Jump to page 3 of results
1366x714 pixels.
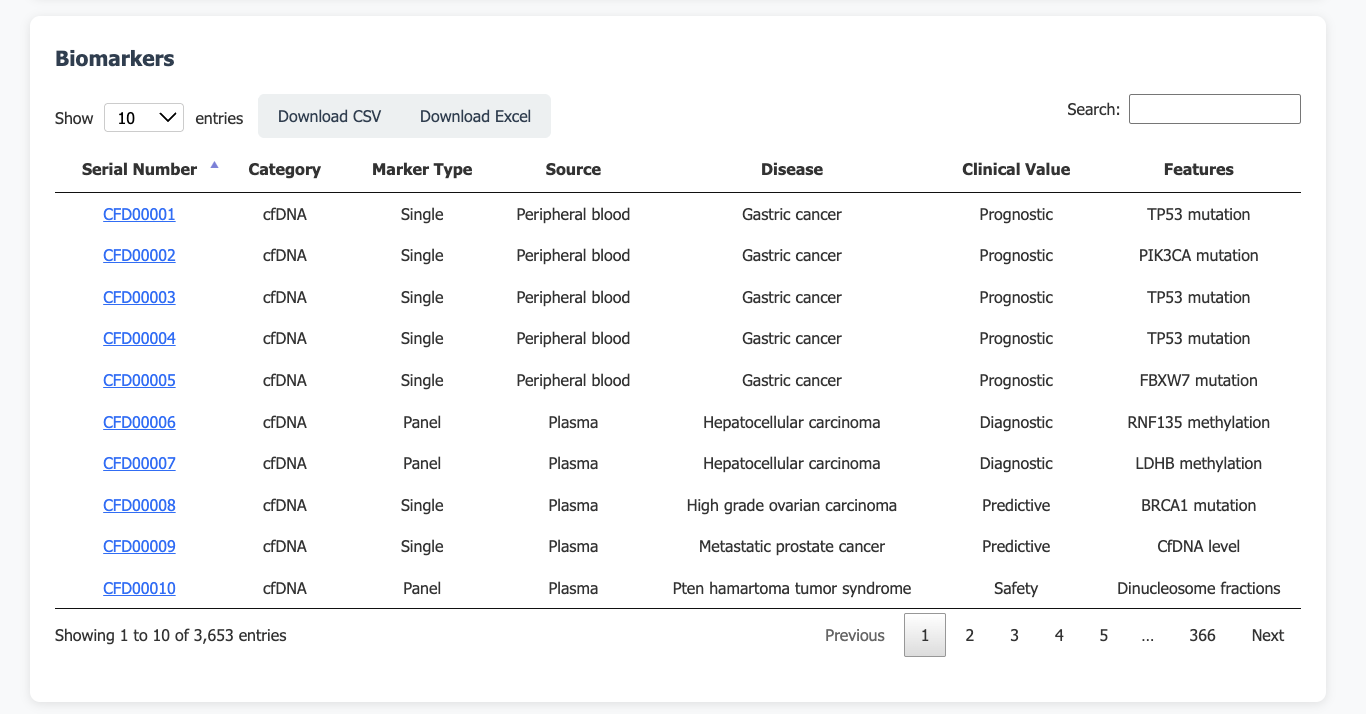coord(1014,635)
